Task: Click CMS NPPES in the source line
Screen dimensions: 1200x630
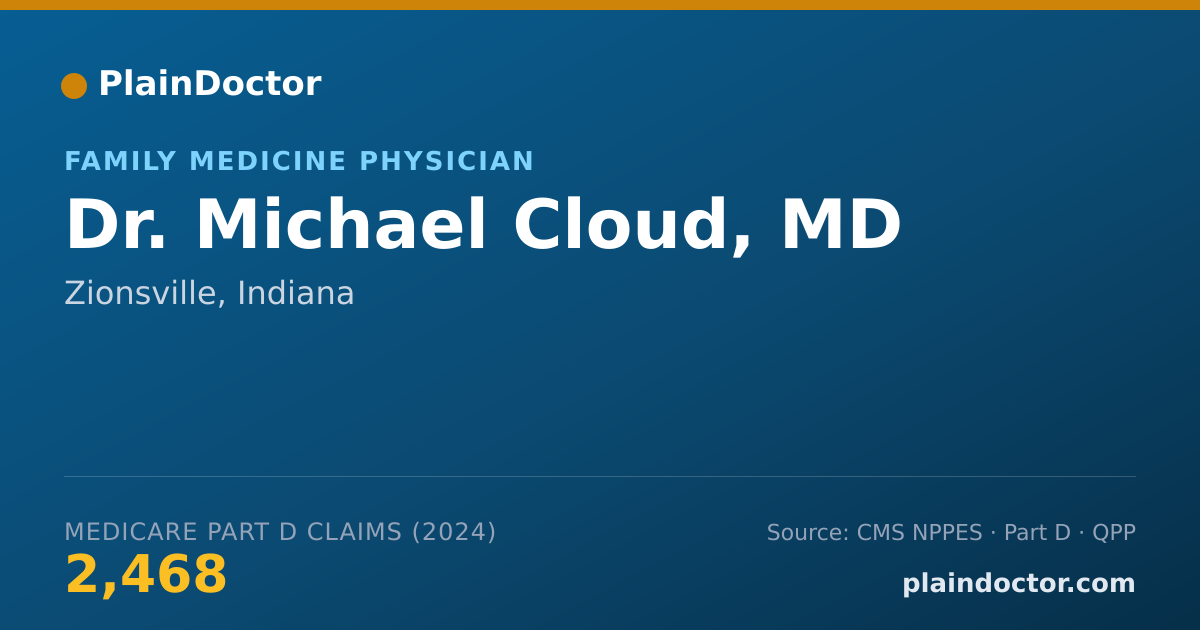Action: pyautogui.click(x=919, y=533)
